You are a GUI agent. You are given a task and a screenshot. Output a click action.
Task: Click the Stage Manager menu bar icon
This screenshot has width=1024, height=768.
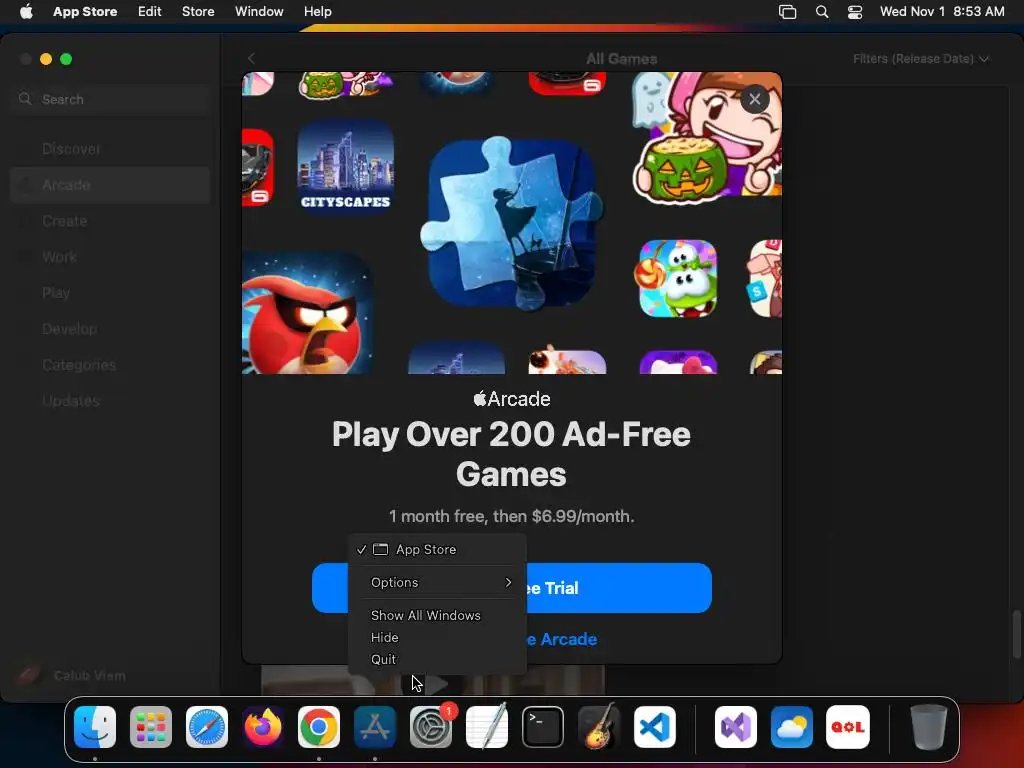click(788, 12)
